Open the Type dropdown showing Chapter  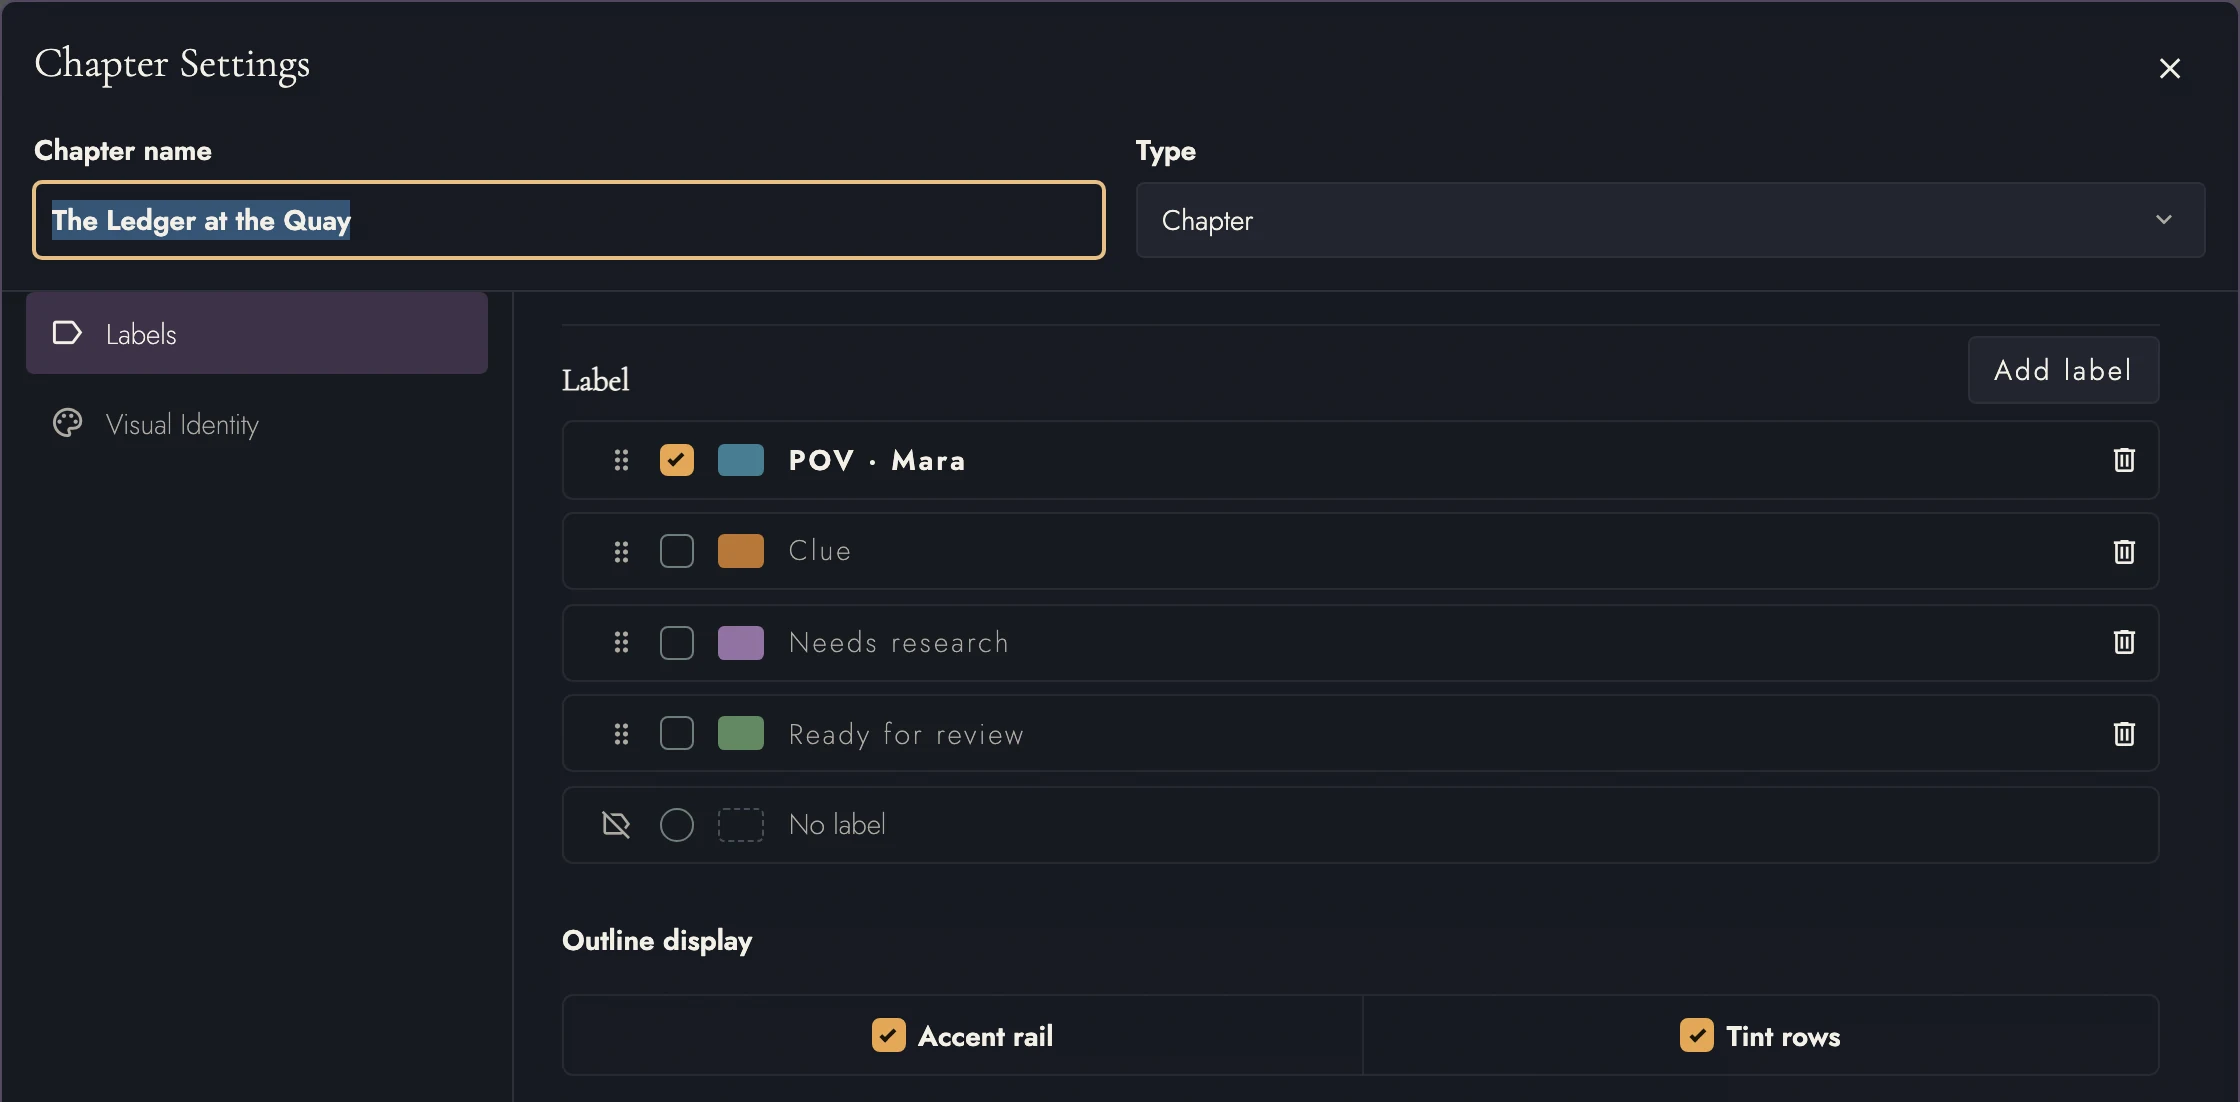coord(1670,220)
